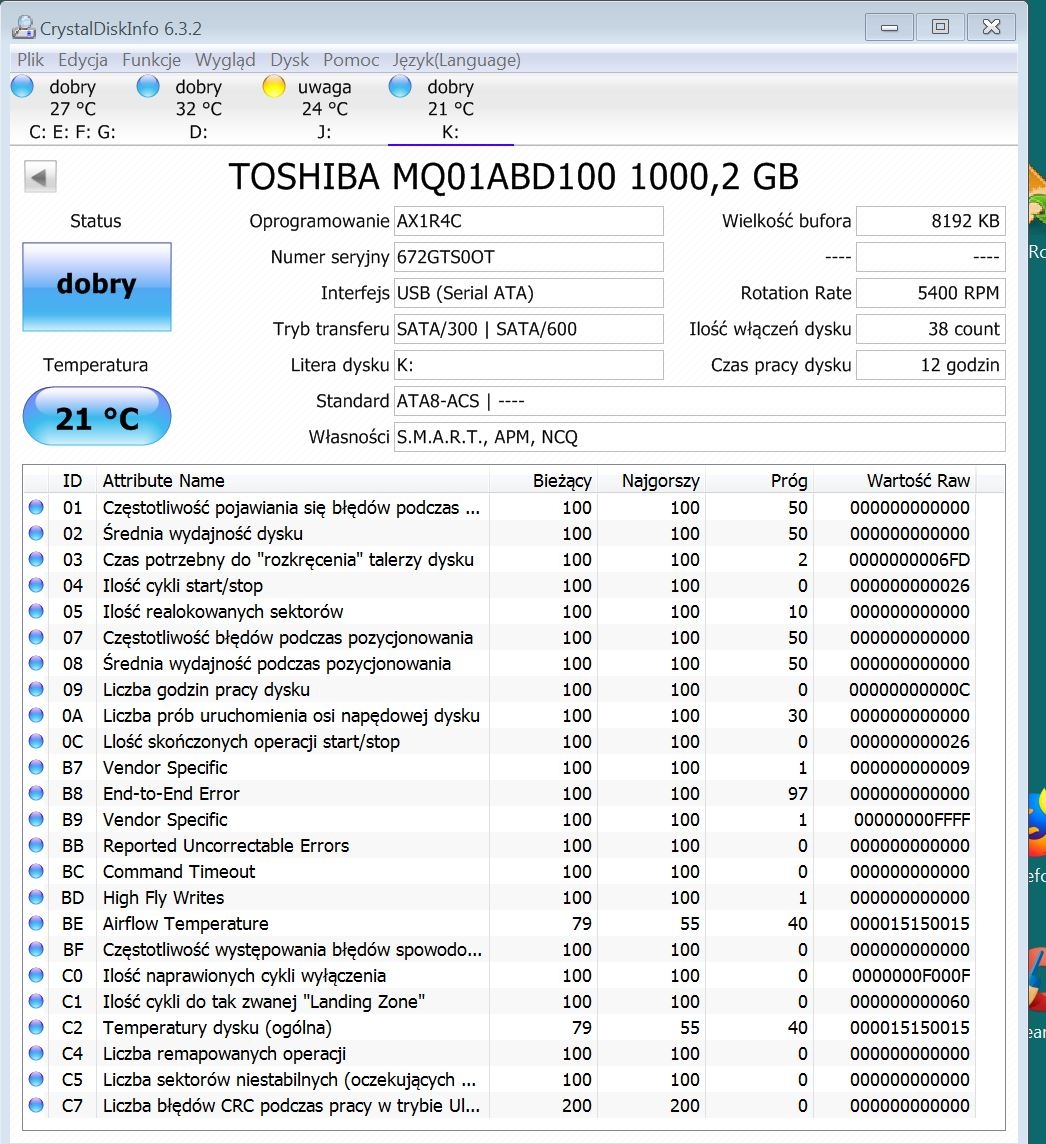Click the 'Próg' column header
Screen dimensions: 1046x1144
[x=759, y=481]
